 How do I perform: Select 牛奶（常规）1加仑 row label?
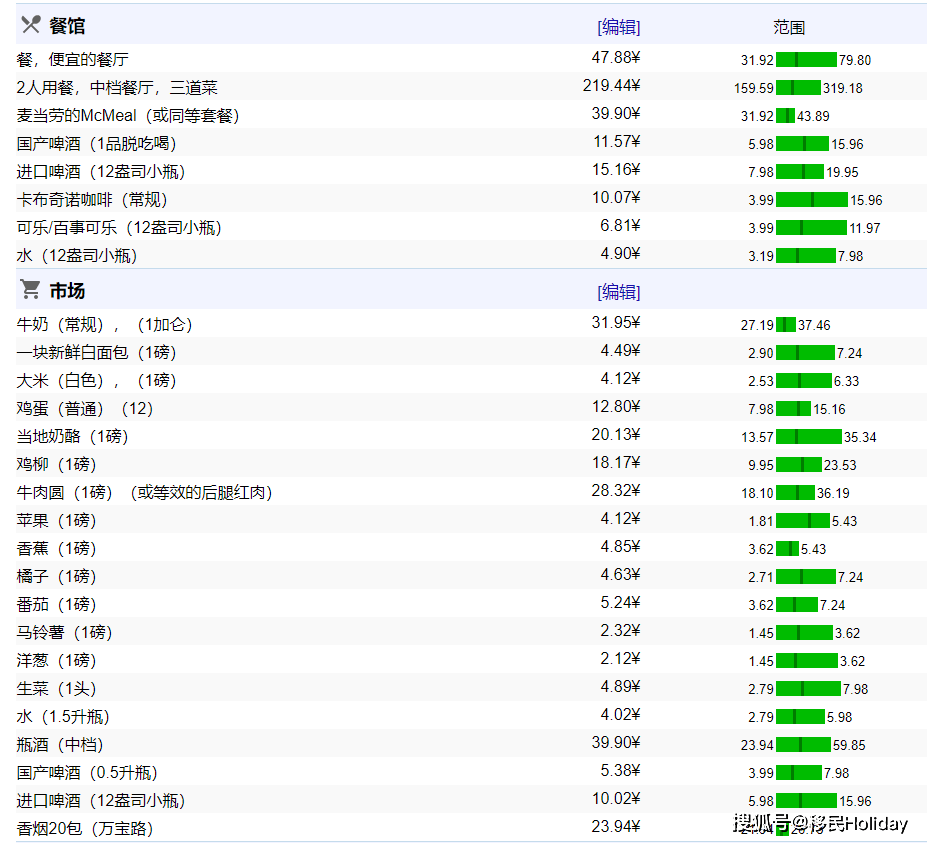(105, 325)
